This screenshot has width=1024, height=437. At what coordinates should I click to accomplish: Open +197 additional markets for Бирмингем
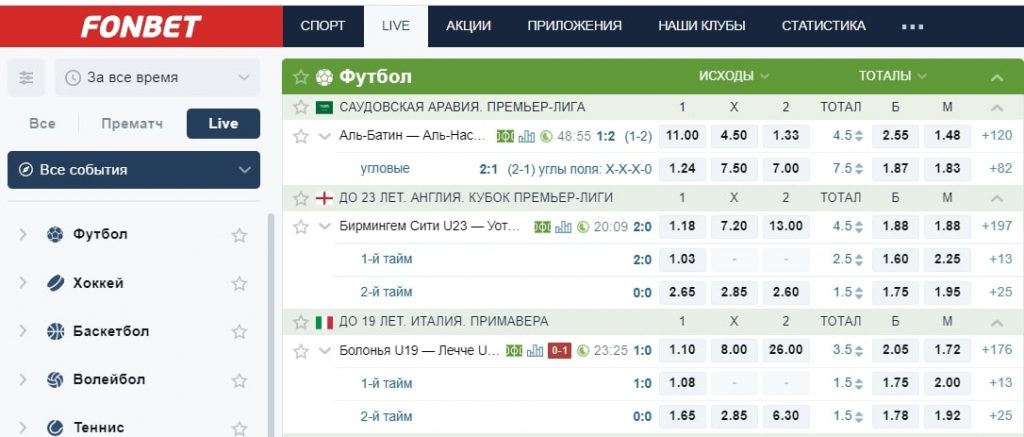click(x=997, y=227)
